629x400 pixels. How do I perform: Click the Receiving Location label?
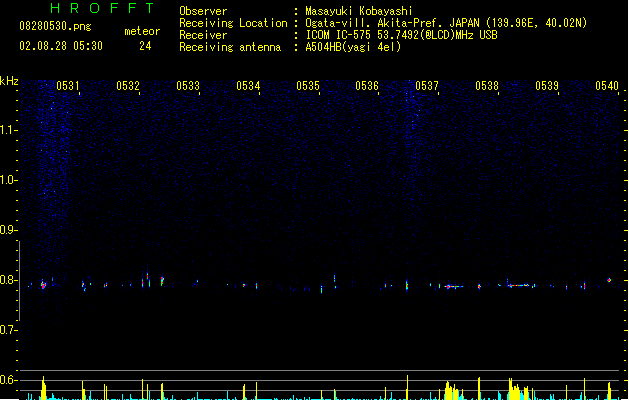(233, 23)
